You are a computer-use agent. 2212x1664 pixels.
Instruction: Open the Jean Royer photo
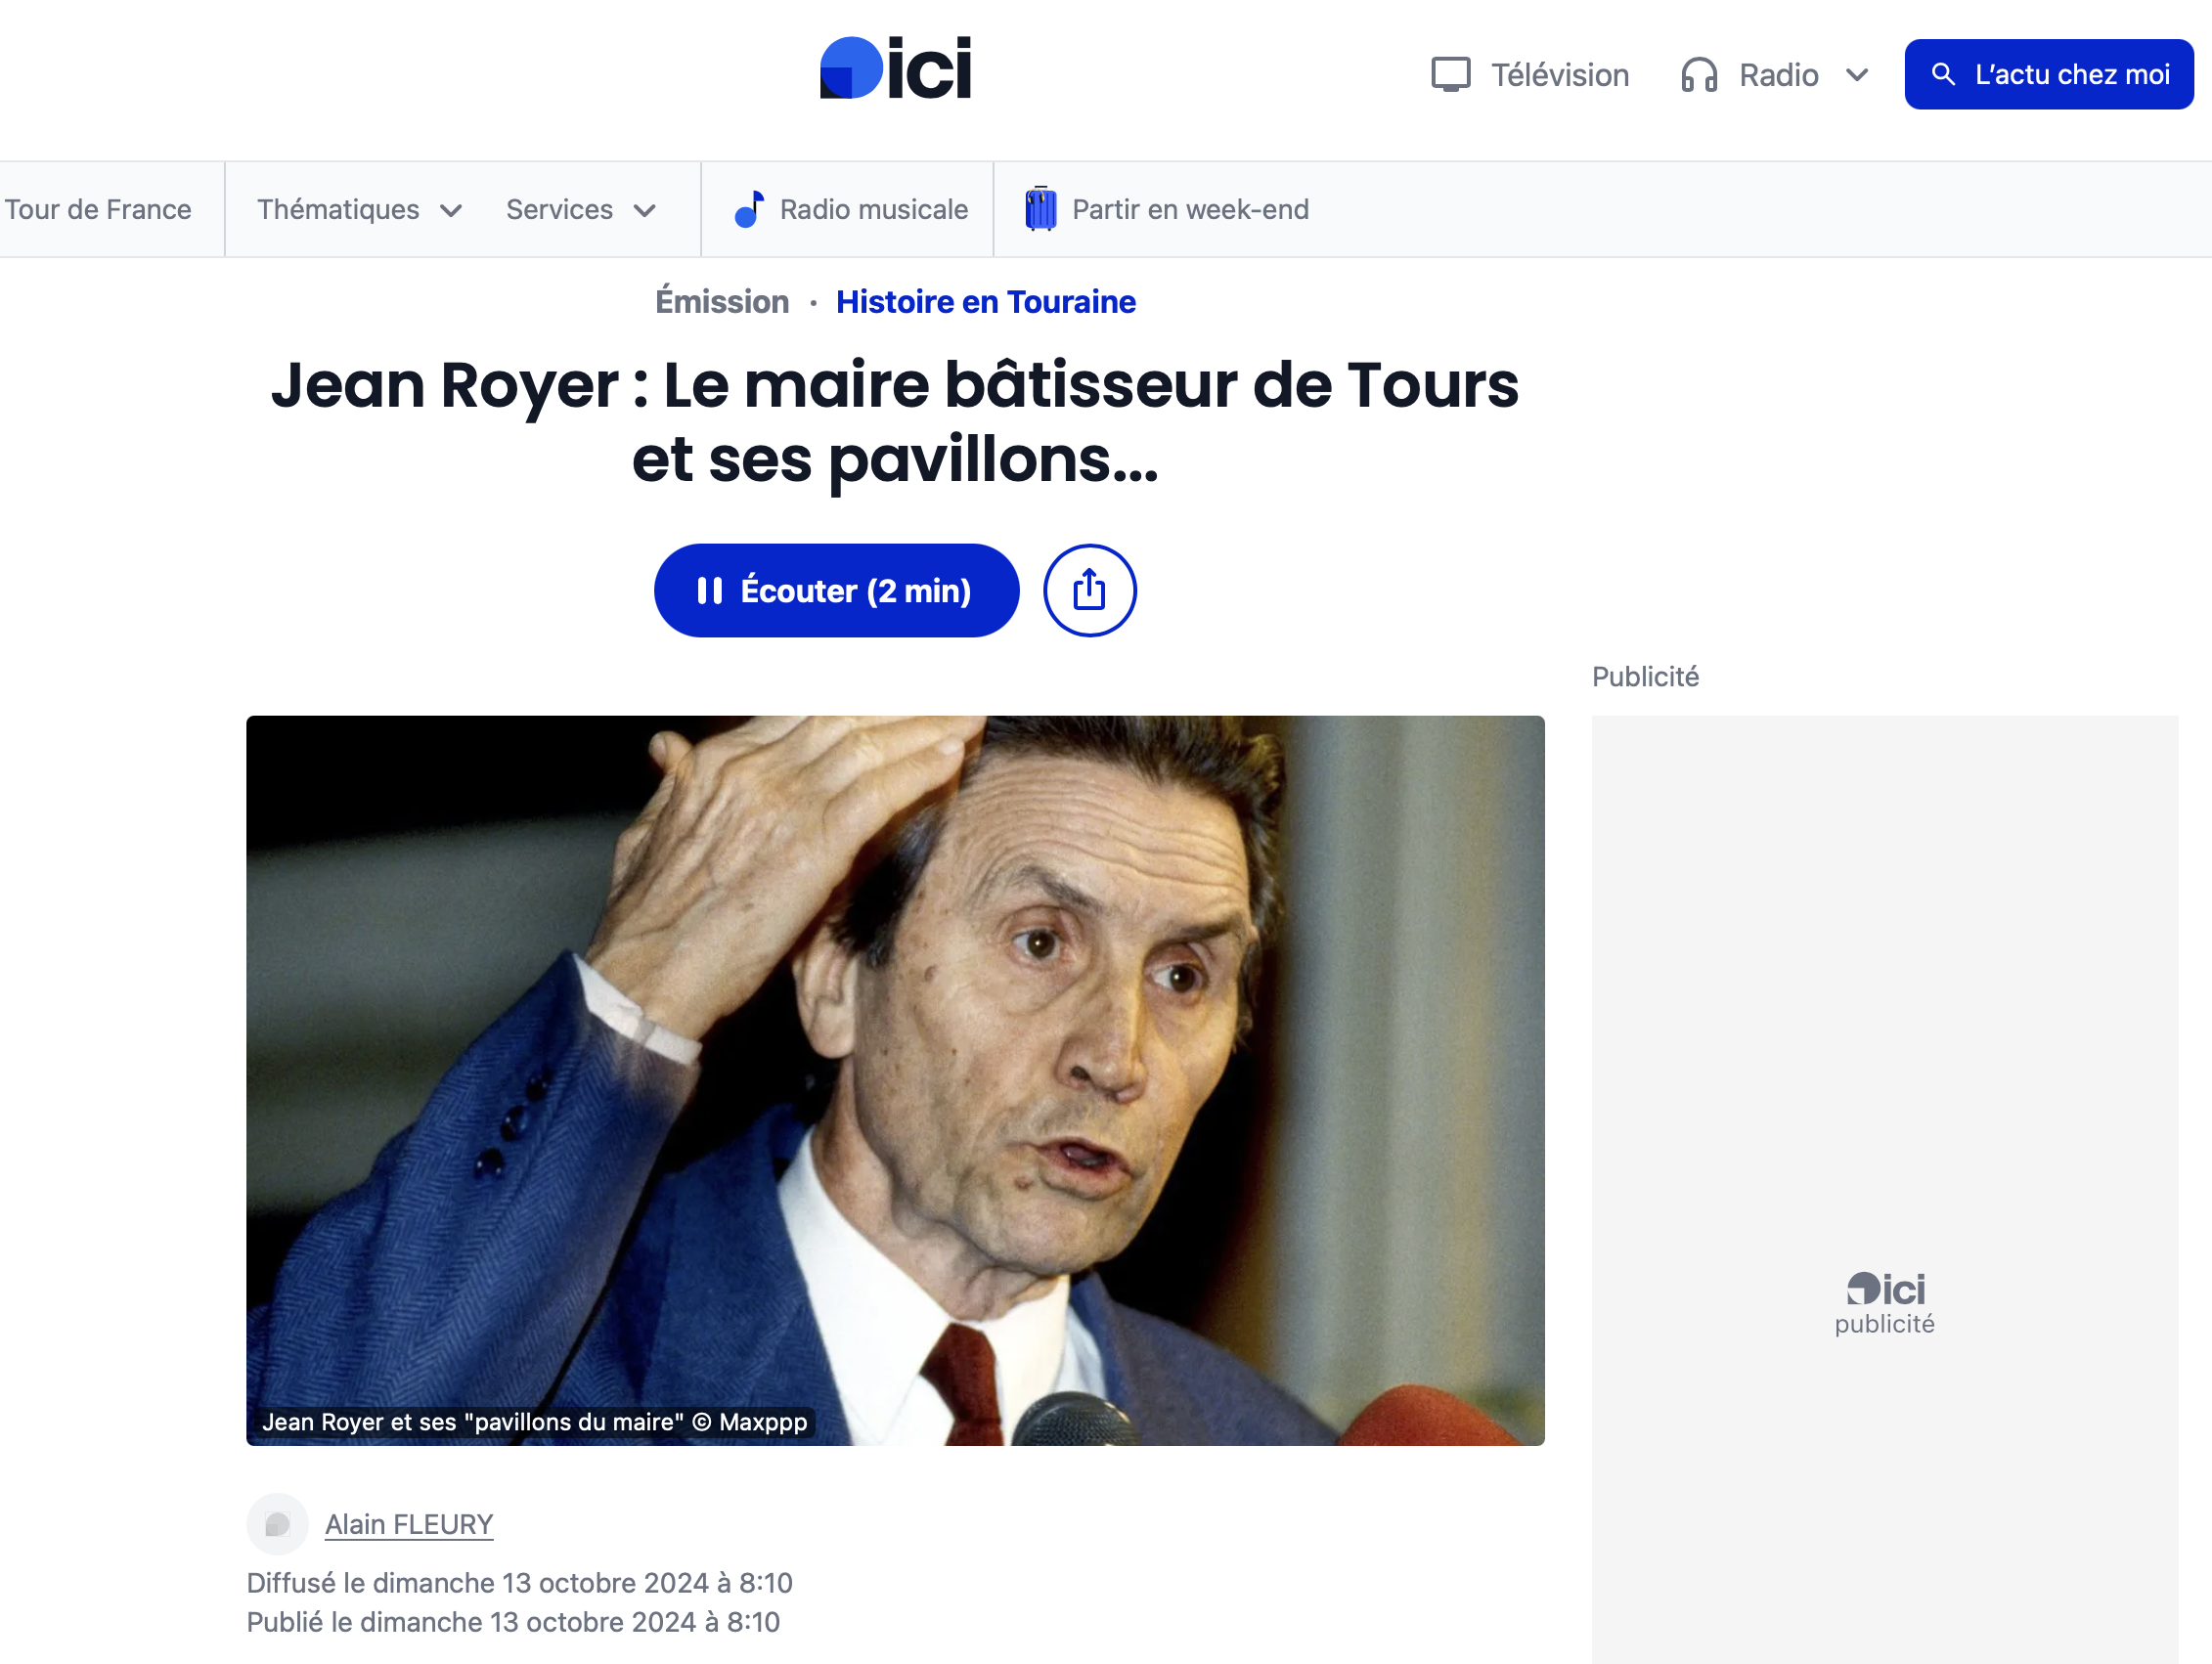895,1080
